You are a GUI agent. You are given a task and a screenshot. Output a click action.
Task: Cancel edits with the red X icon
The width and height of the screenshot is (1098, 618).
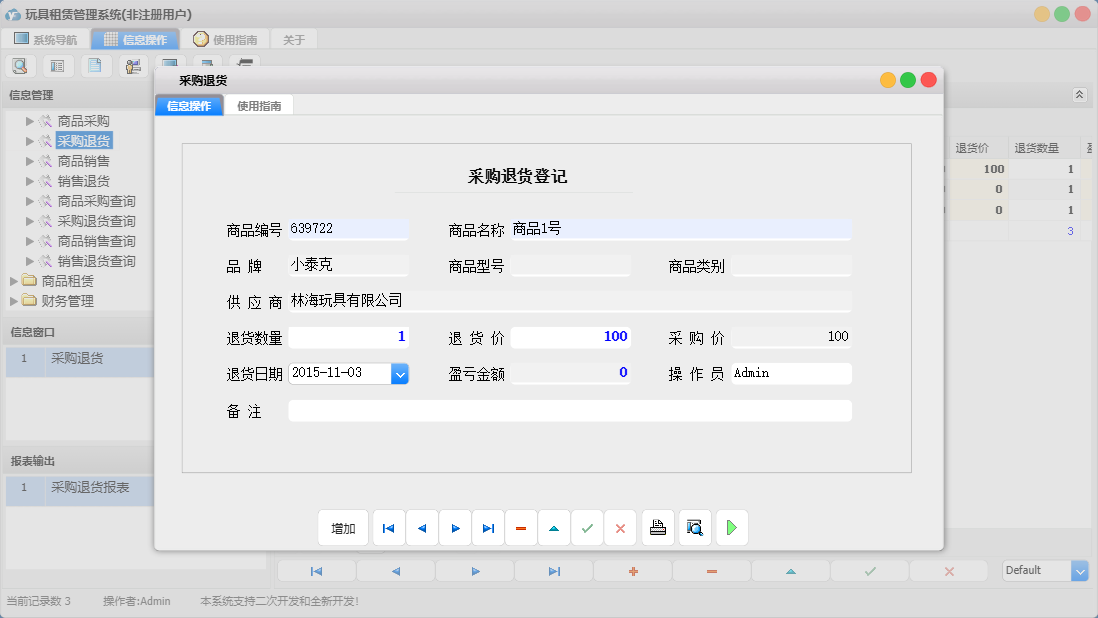pyautogui.click(x=620, y=527)
